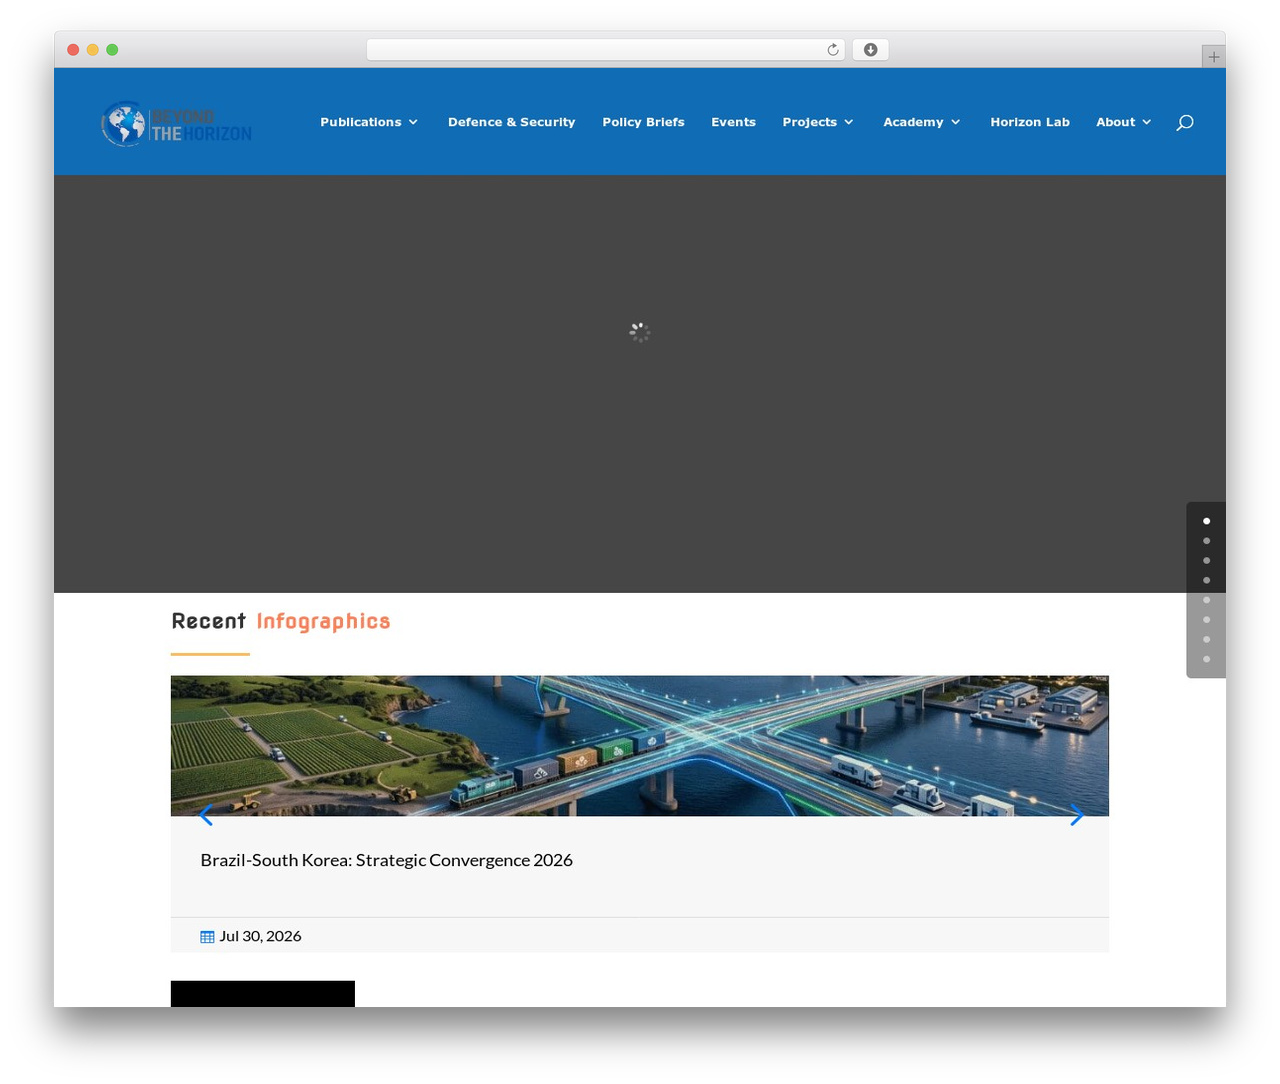
Task: Expand the Academy dropdown menu
Action: 922,122
